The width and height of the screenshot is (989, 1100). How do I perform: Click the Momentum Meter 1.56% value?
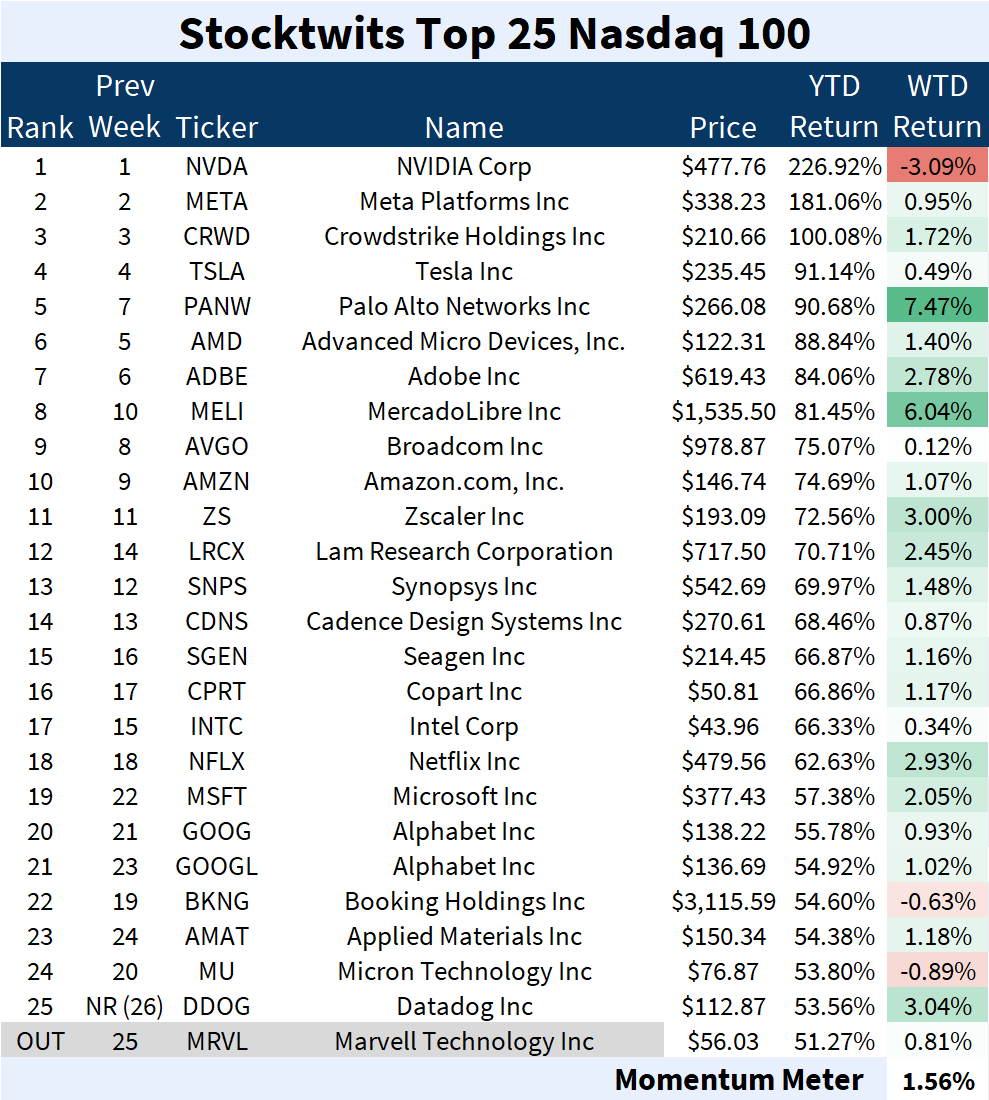(938, 1081)
